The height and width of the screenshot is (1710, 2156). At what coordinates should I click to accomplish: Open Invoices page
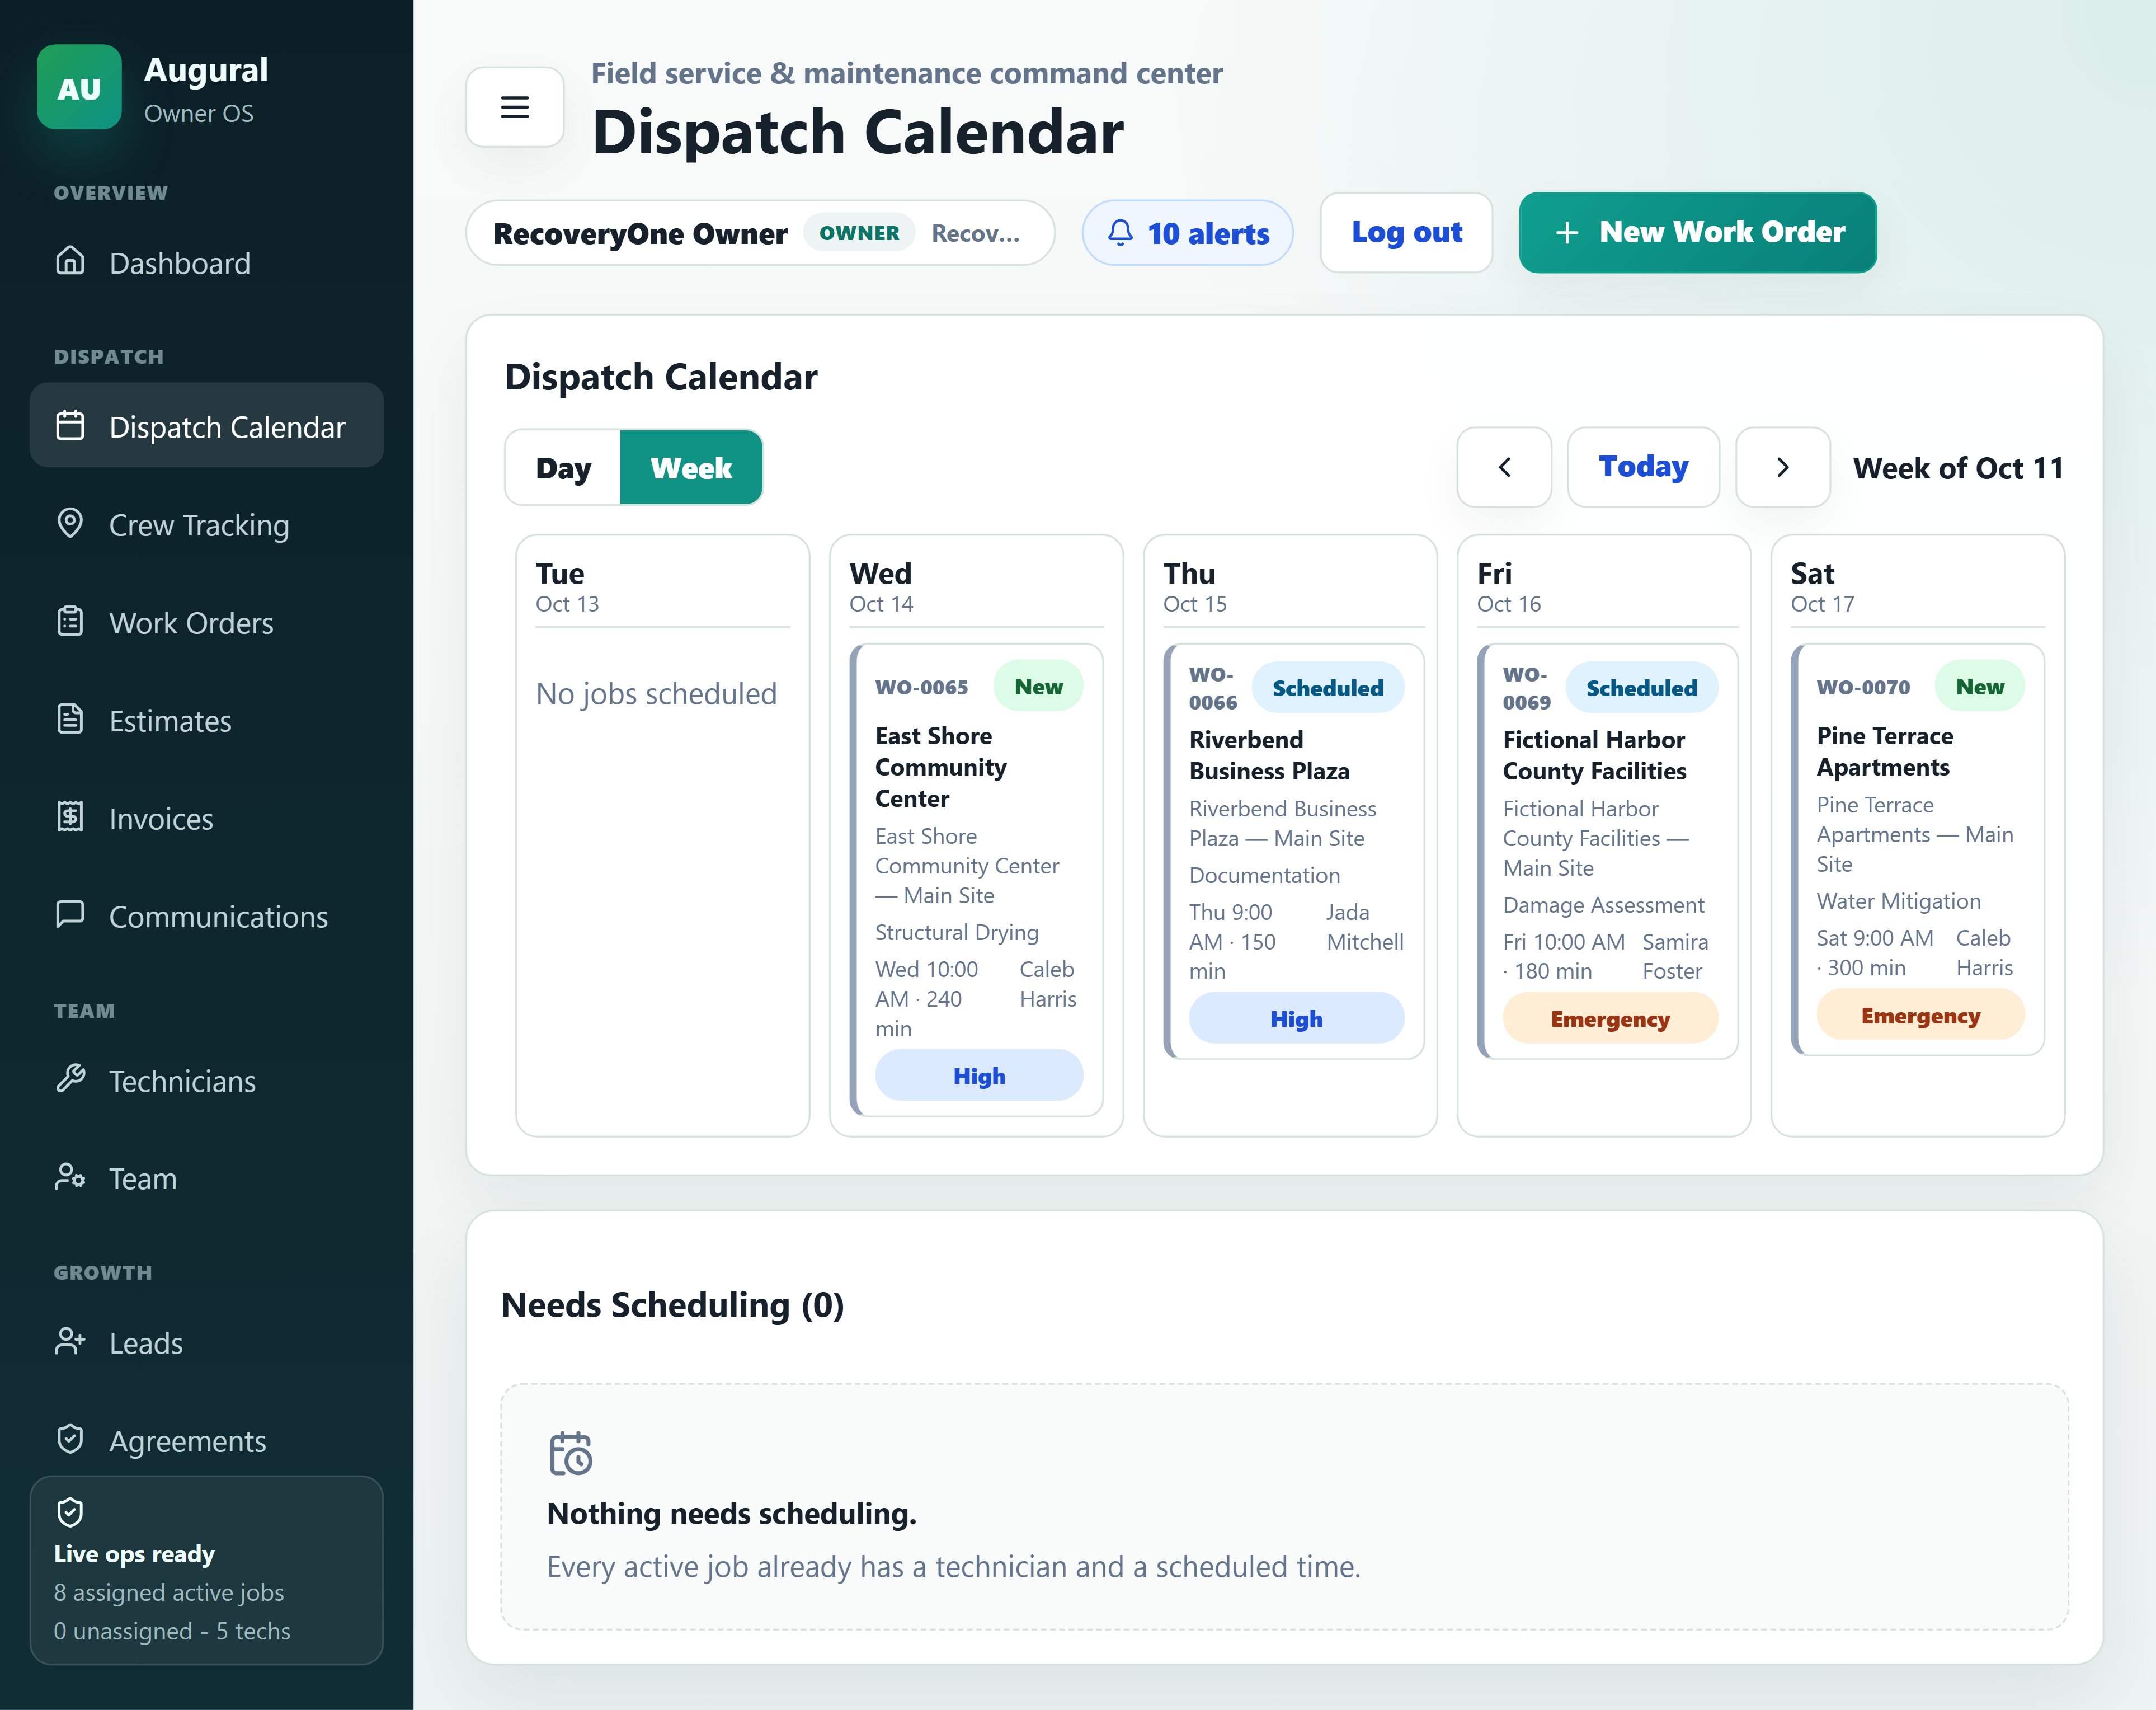pos(207,818)
